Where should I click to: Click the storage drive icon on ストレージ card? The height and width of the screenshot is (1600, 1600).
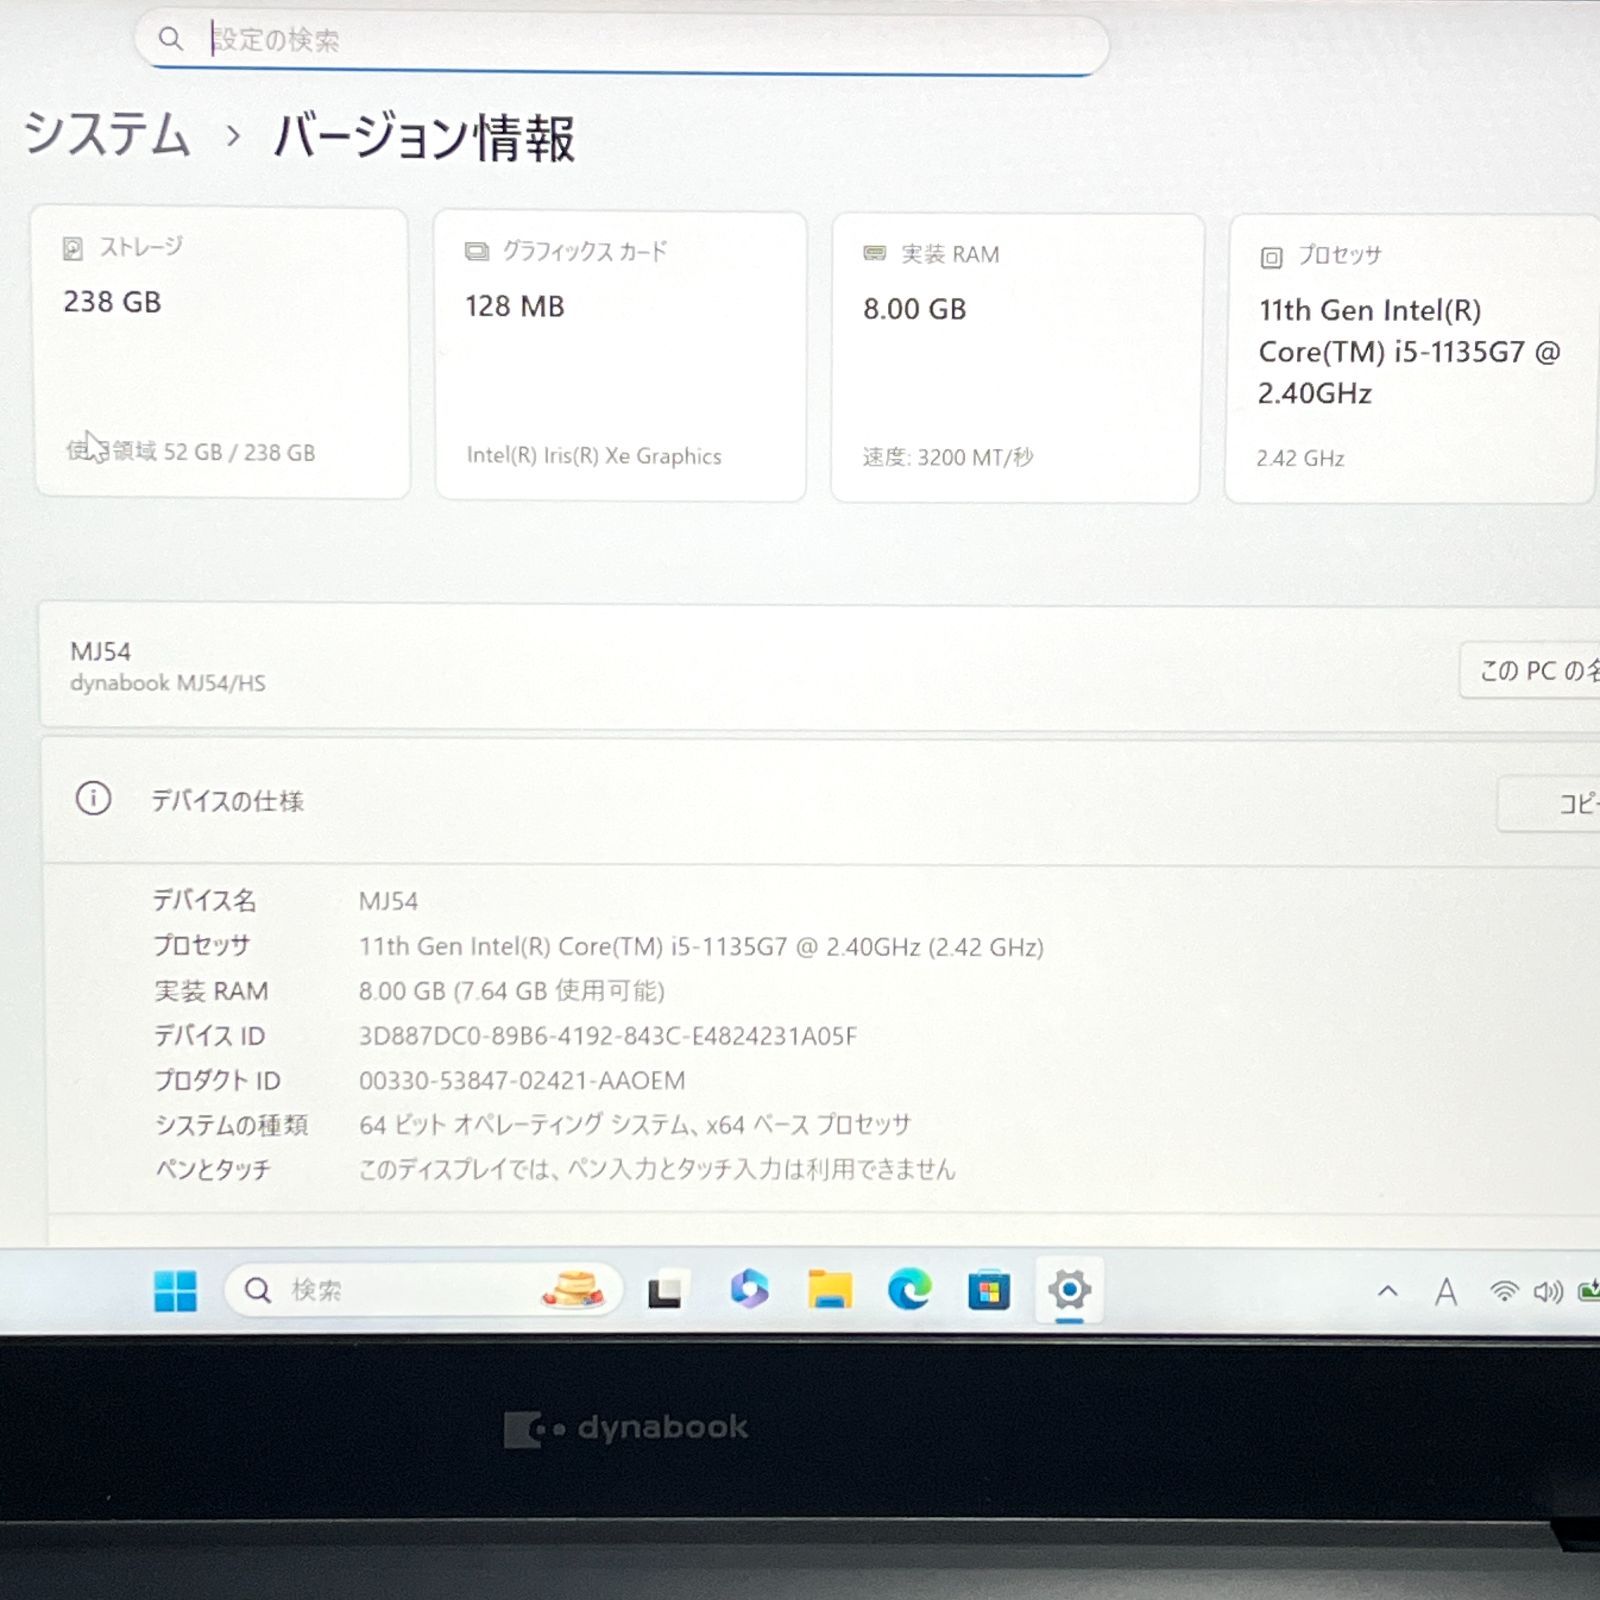[73, 248]
